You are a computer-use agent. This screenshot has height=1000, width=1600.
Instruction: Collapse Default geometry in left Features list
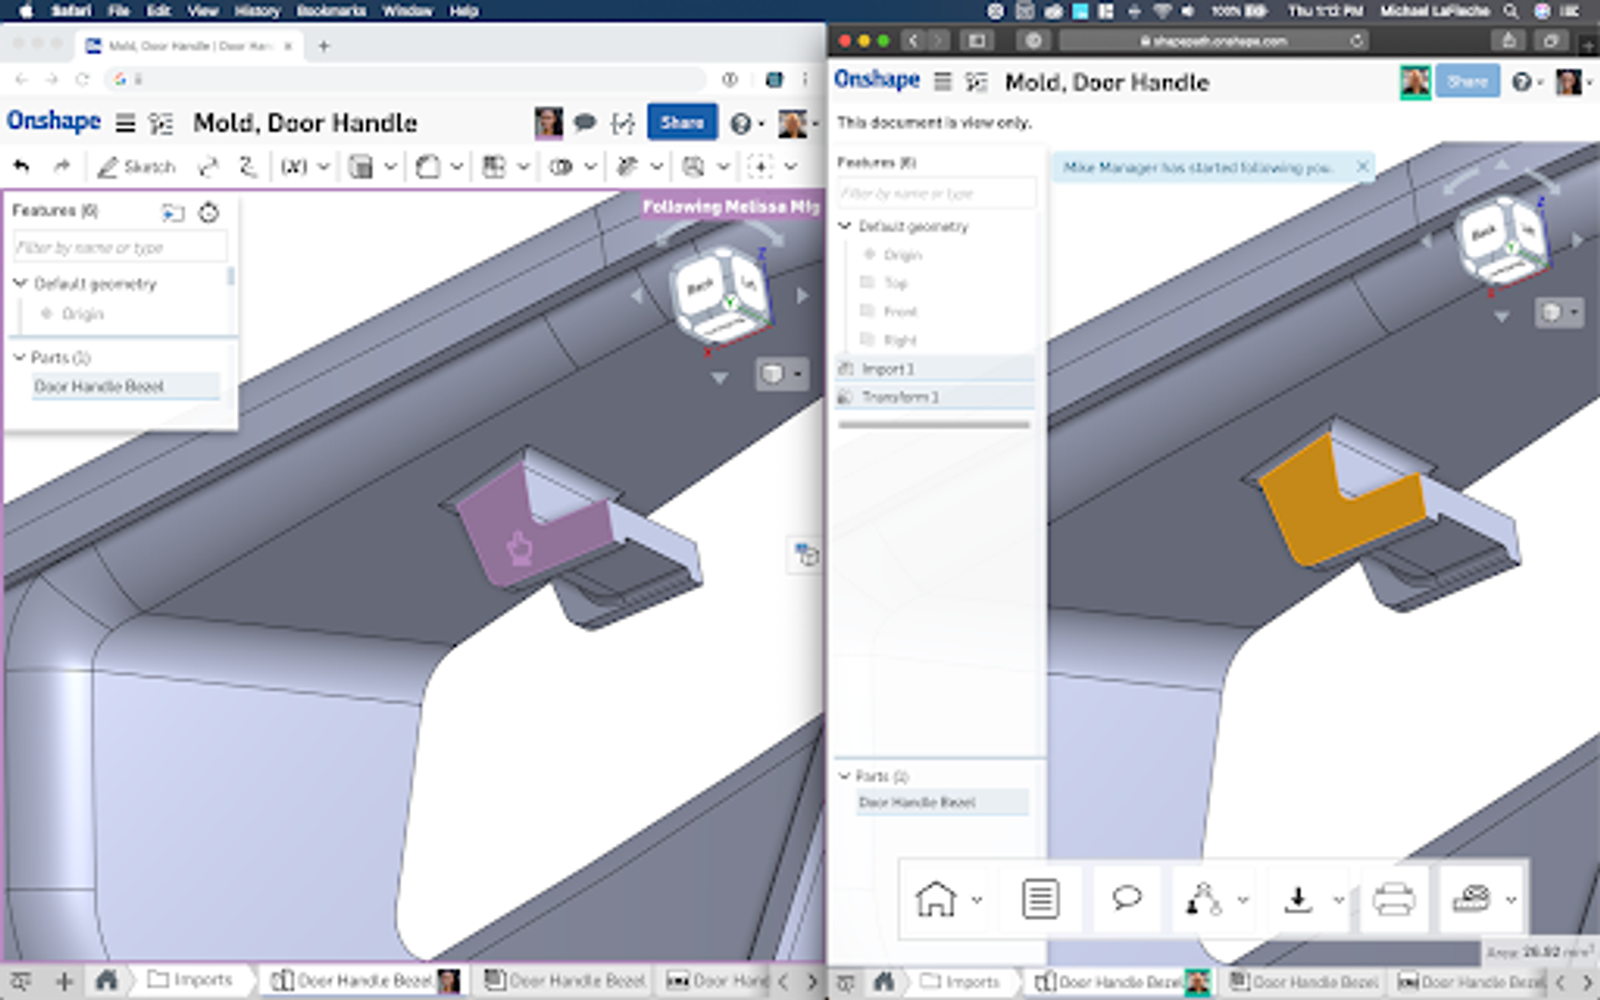point(20,284)
